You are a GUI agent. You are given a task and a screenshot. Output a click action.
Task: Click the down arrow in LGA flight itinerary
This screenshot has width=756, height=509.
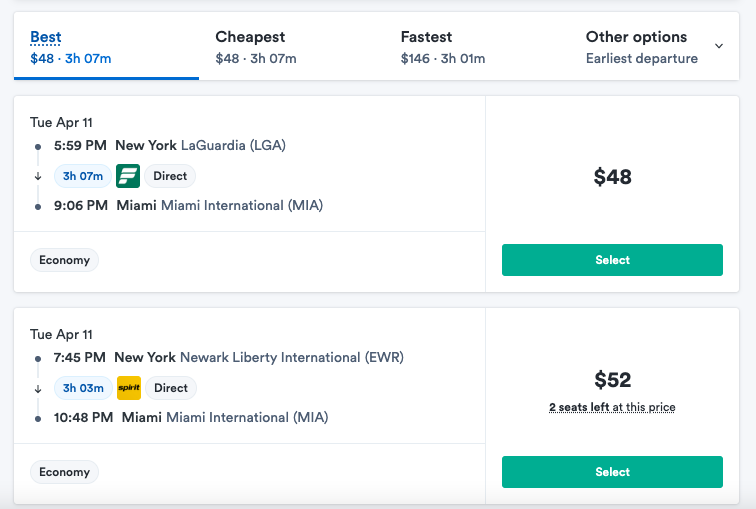(38, 176)
